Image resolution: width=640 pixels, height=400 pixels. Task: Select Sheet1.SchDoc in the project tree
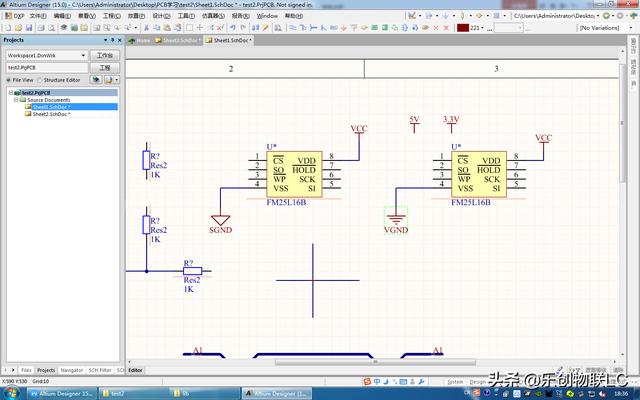click(x=51, y=107)
